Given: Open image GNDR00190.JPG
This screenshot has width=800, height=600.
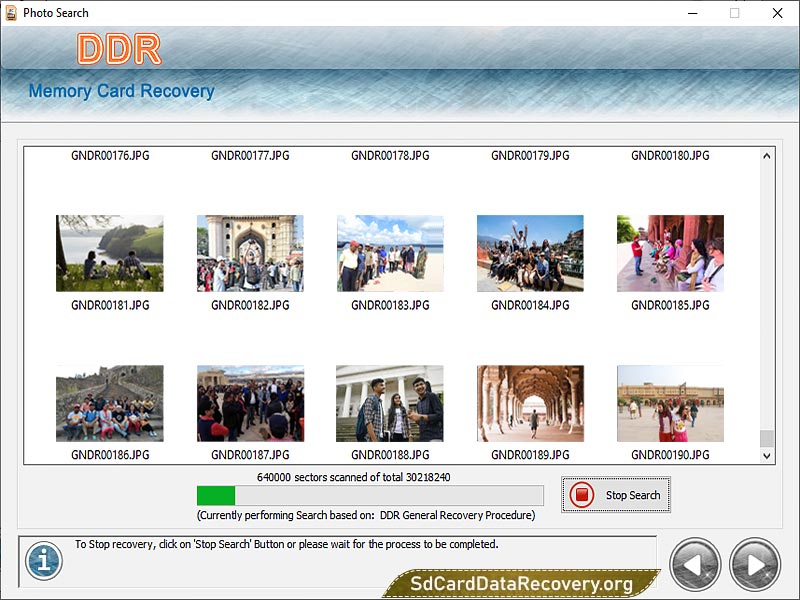Looking at the screenshot, I should coord(669,403).
